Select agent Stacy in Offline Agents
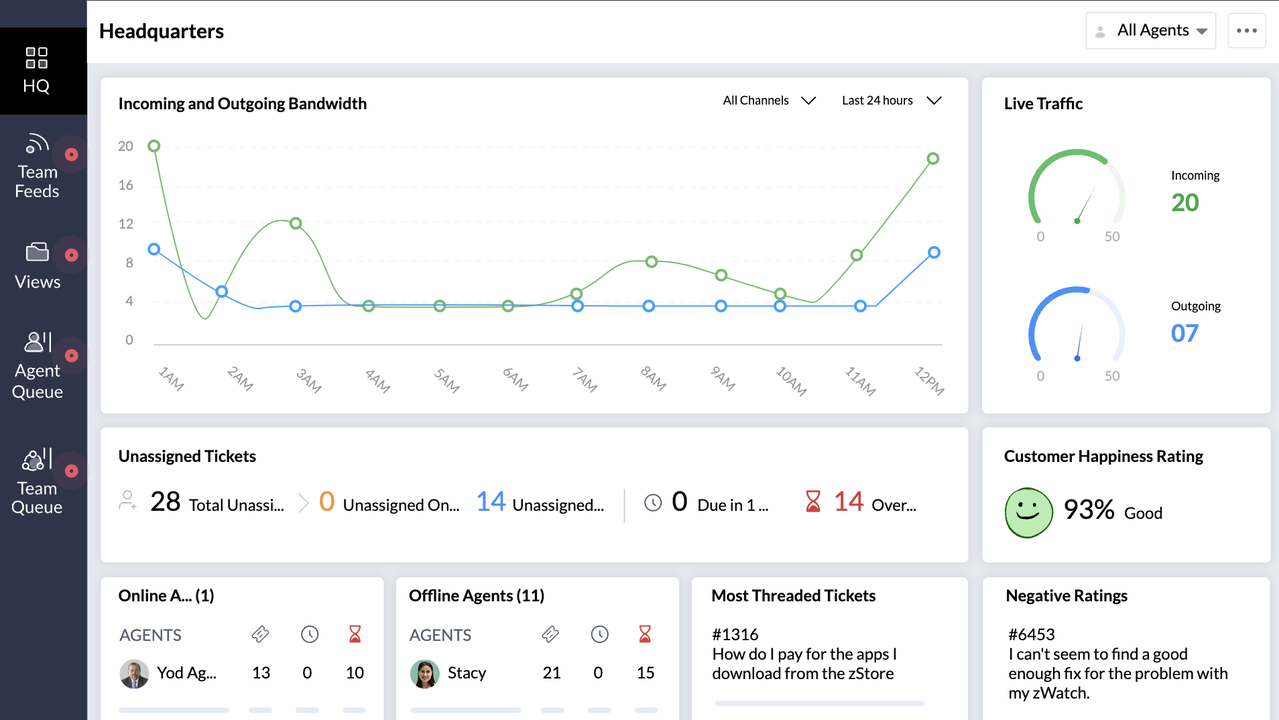The image size is (1279, 720). pyautogui.click(x=466, y=673)
